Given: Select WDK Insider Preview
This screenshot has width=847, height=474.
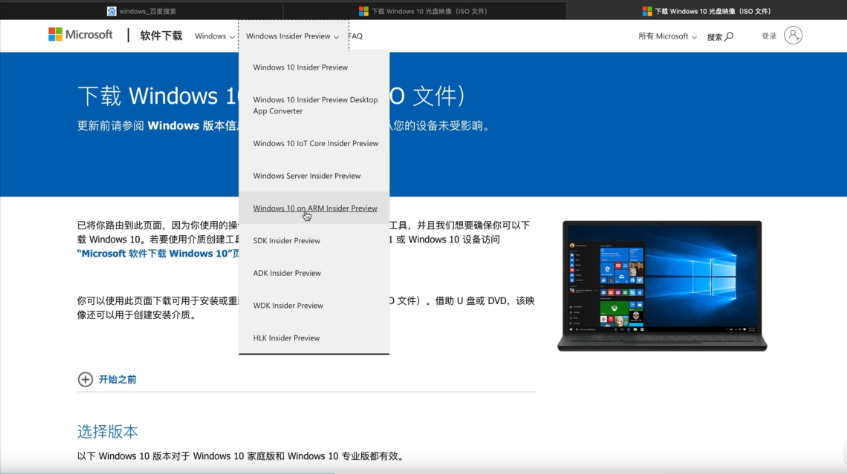Looking at the screenshot, I should coord(314,305).
